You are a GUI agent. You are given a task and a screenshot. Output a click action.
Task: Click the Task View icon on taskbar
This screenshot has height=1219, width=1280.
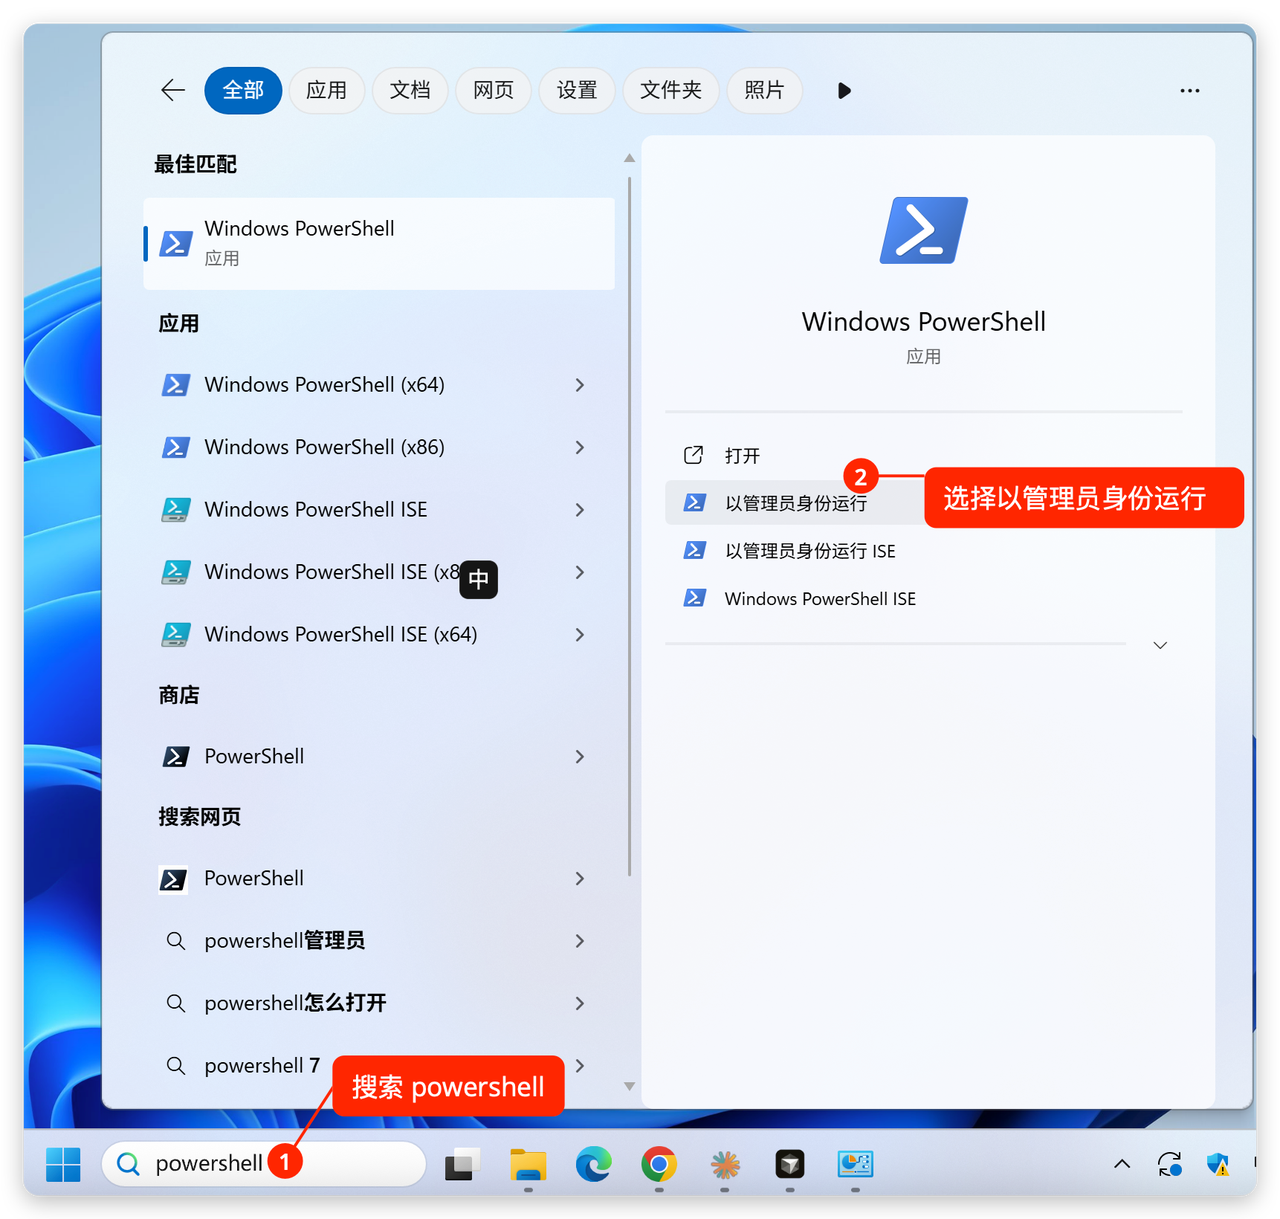(x=462, y=1164)
